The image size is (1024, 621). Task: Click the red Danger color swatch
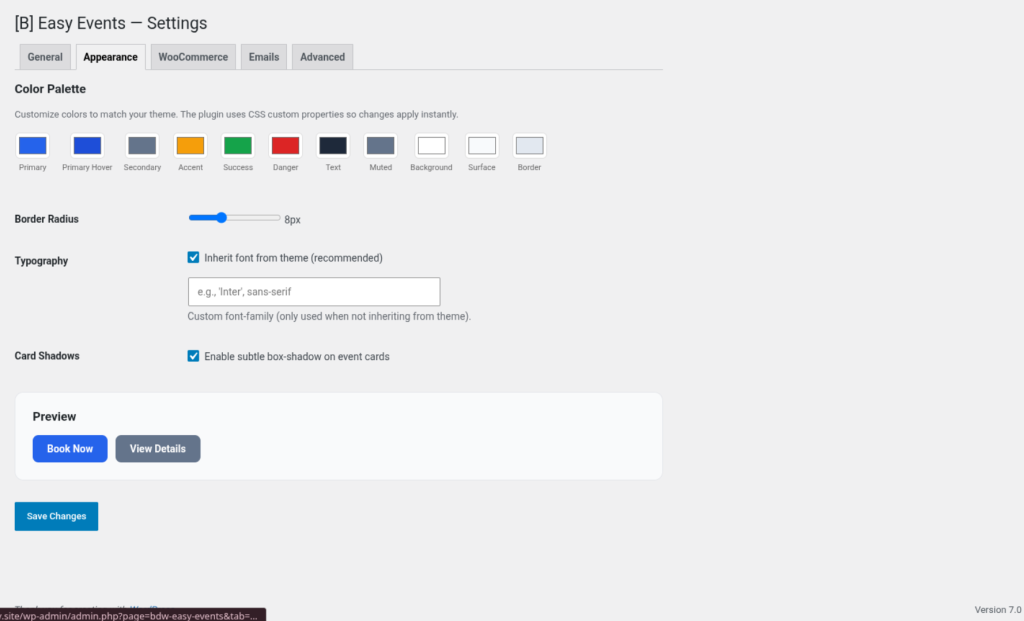(x=285, y=146)
